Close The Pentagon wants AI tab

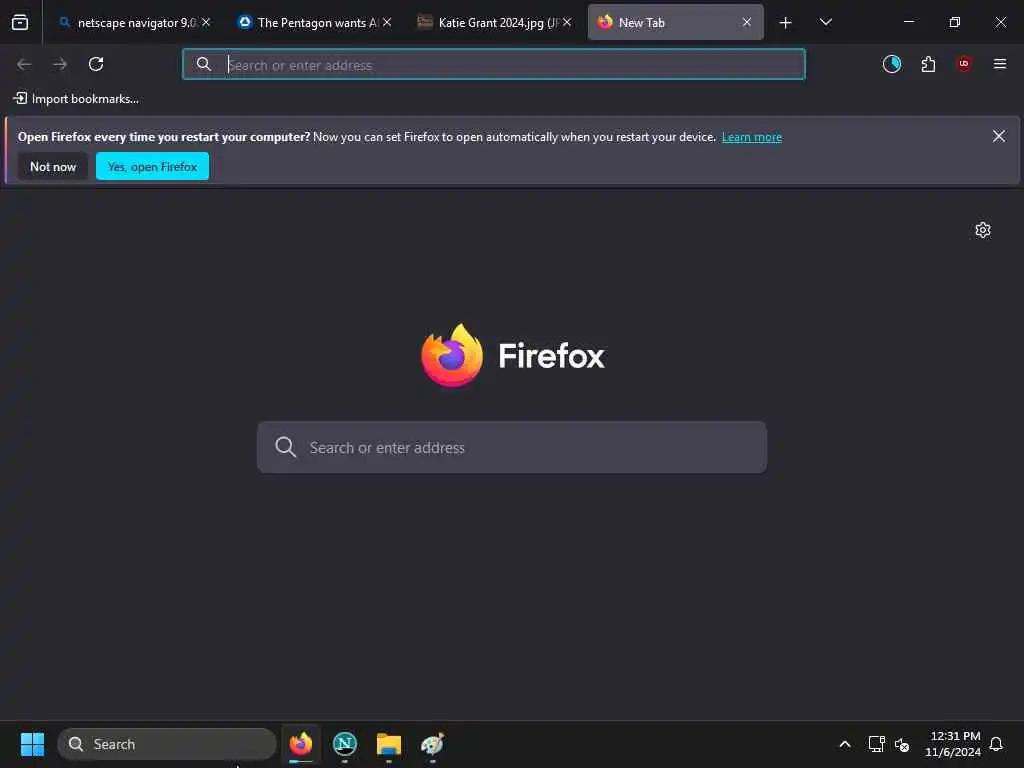(x=387, y=23)
